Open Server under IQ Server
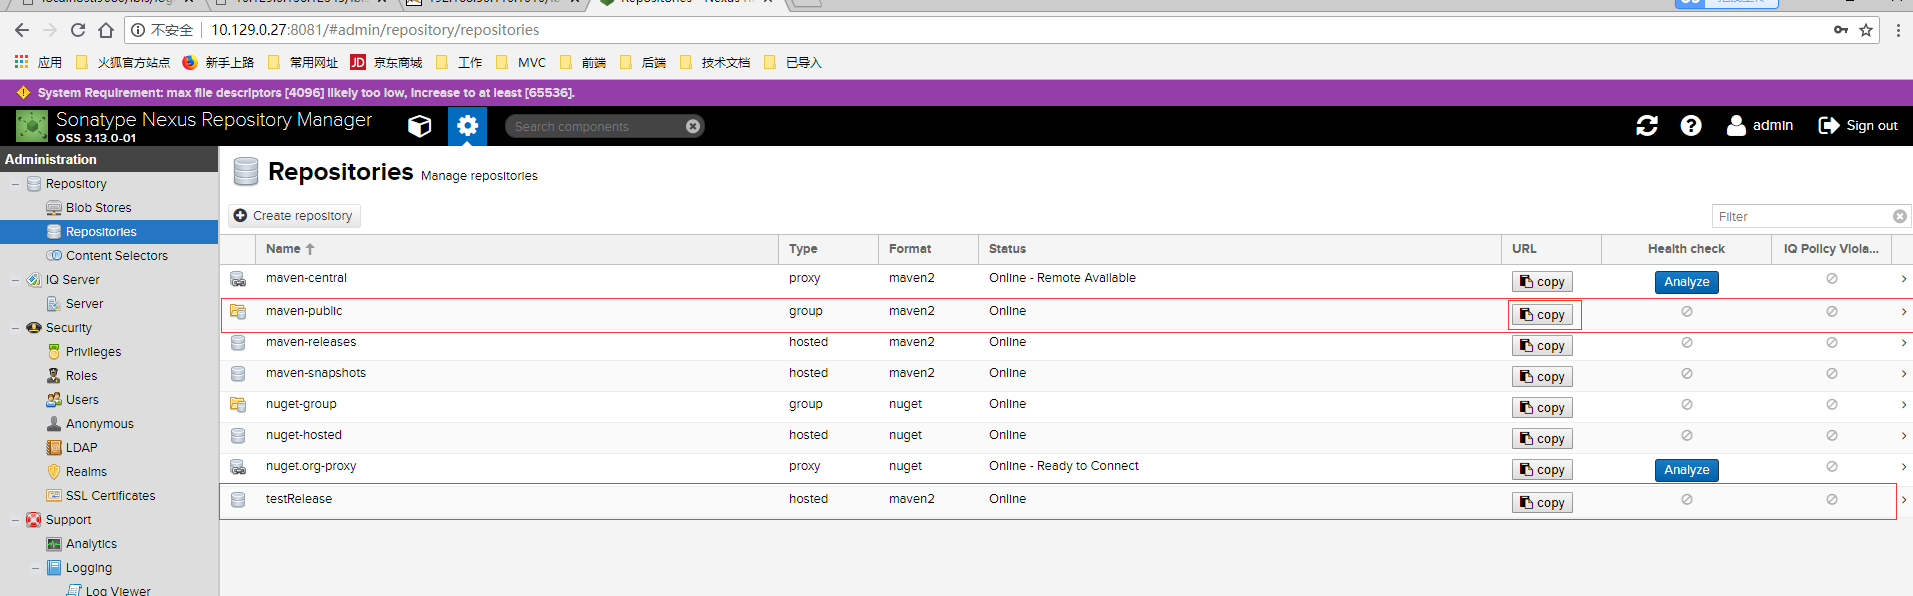 click(84, 304)
